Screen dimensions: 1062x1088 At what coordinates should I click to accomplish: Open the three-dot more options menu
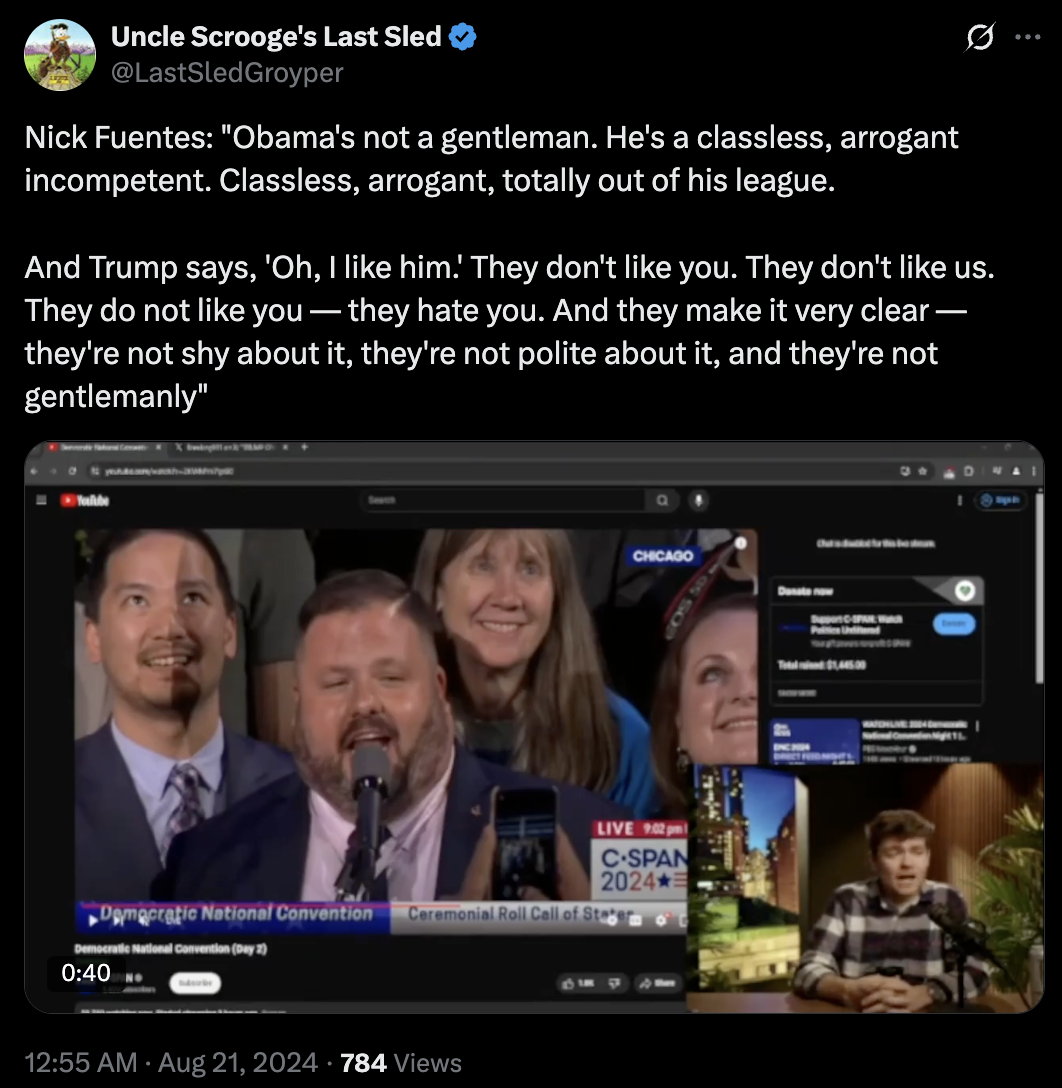point(1027,37)
